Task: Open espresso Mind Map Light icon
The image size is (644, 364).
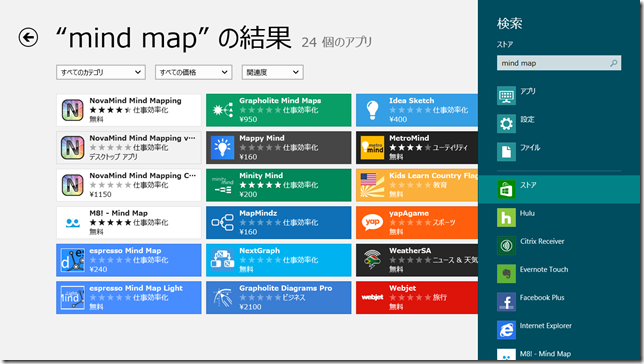Action: coord(73,297)
